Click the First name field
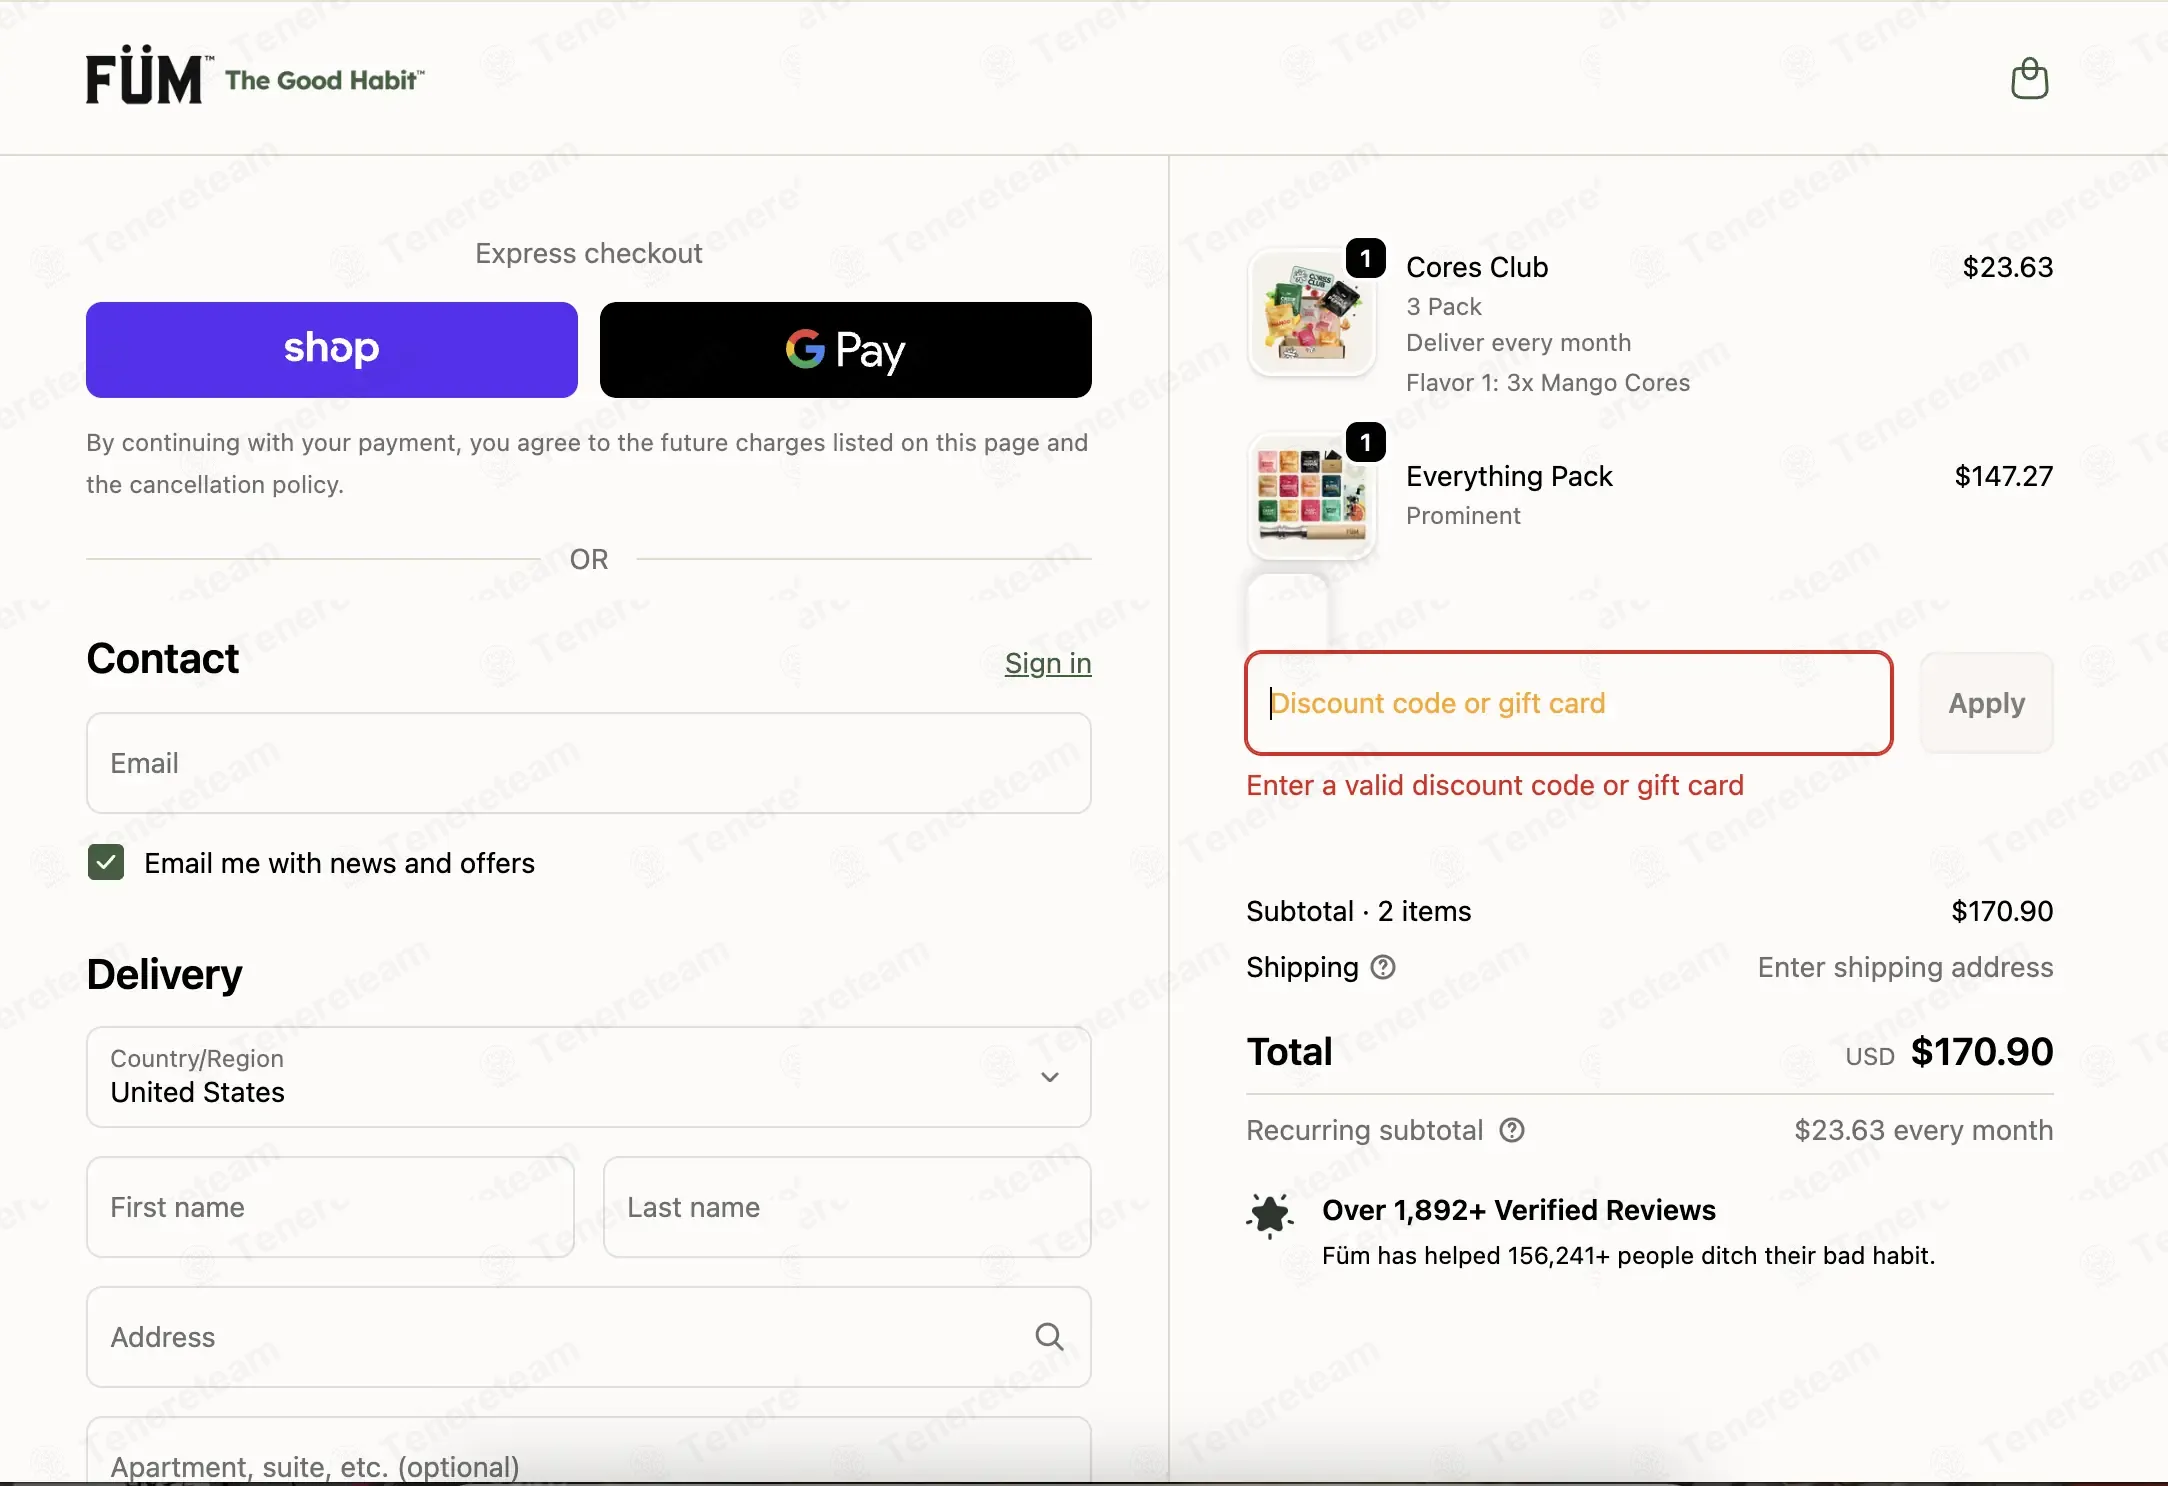Viewport: 2168px width, 1486px height. (x=331, y=1207)
